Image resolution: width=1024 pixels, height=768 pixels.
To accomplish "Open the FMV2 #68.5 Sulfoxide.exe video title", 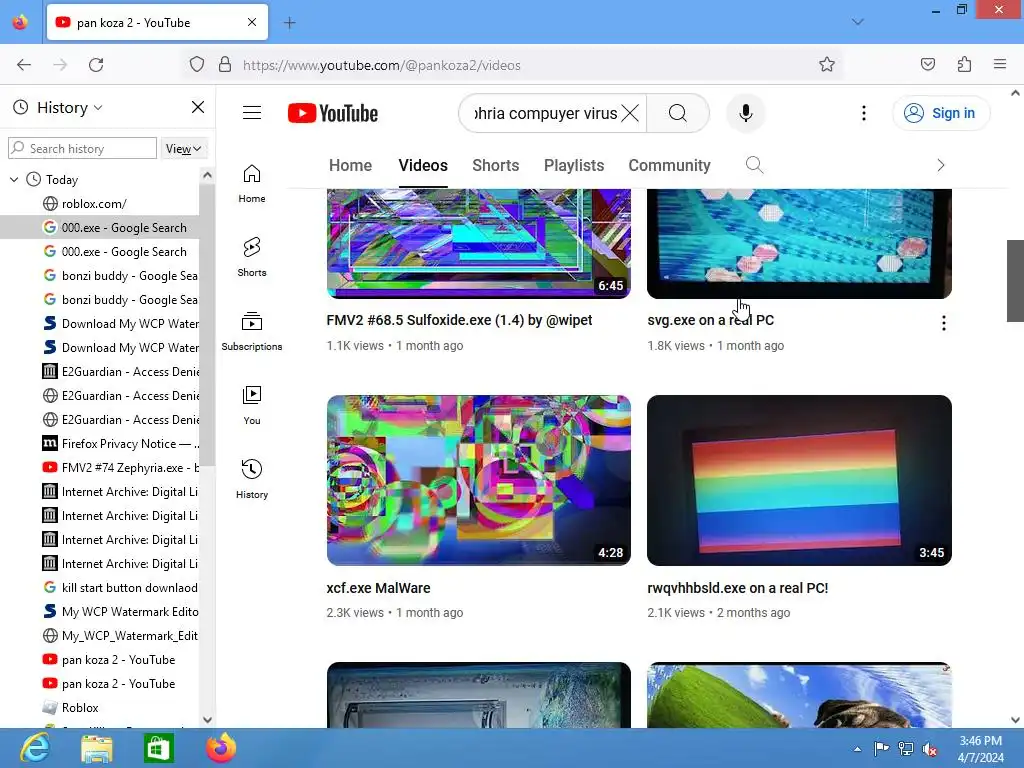I will coord(459,320).
